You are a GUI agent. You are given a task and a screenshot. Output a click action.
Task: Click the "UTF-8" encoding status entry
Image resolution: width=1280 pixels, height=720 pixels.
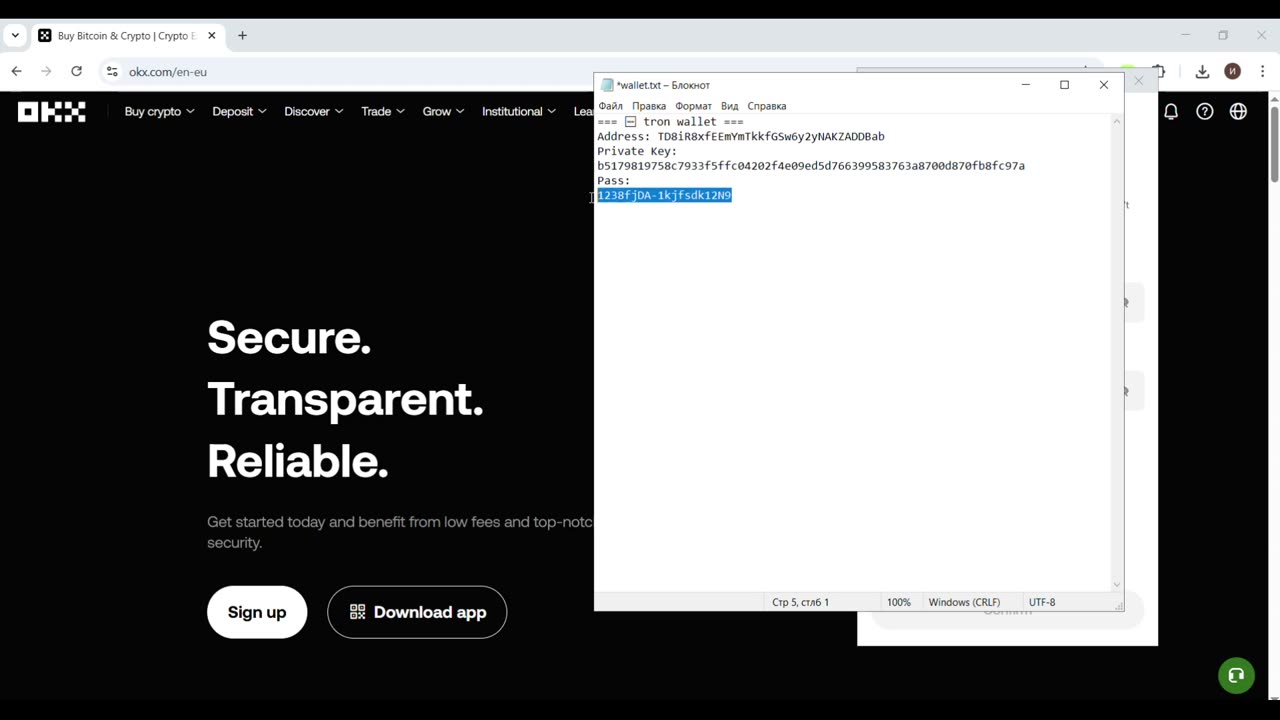pyautogui.click(x=1042, y=602)
